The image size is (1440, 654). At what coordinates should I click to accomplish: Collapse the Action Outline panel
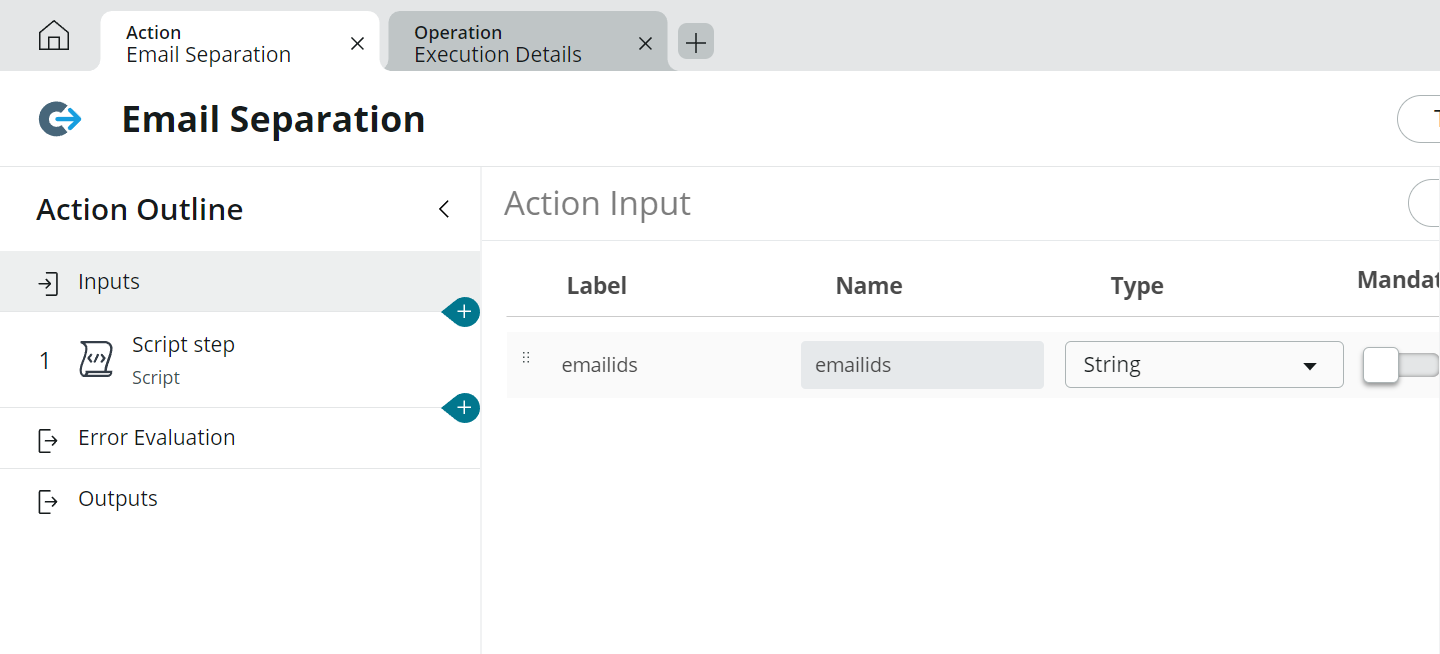tap(444, 209)
